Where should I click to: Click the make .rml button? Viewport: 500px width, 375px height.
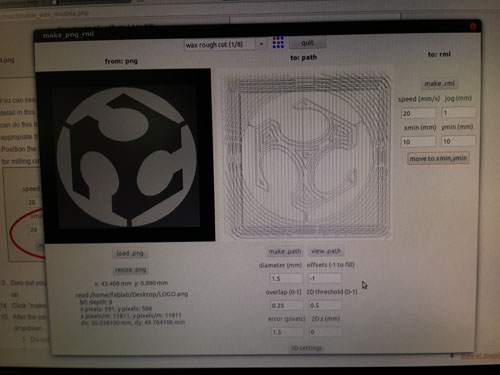(x=439, y=83)
